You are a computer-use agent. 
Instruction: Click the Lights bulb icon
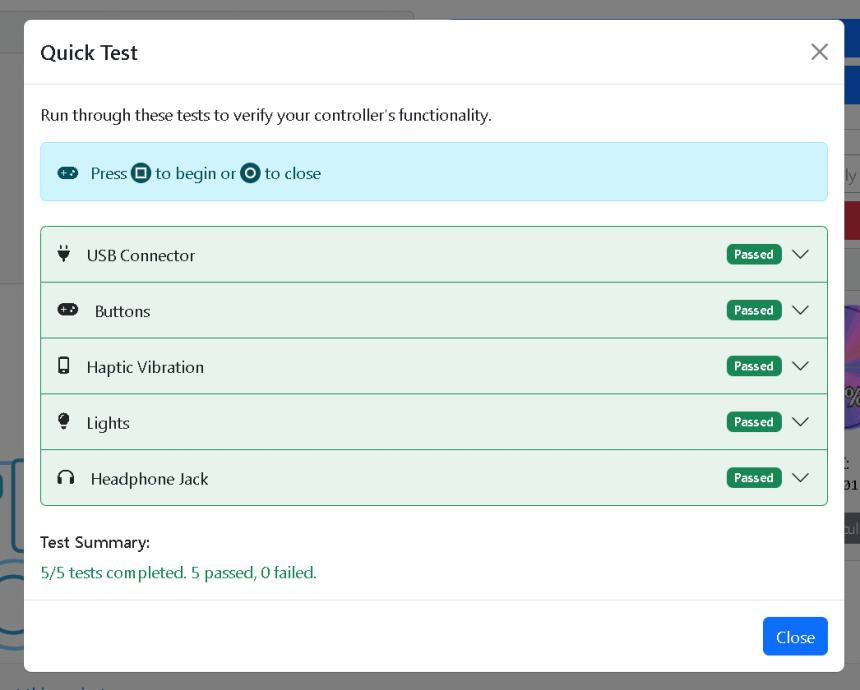pos(64,422)
